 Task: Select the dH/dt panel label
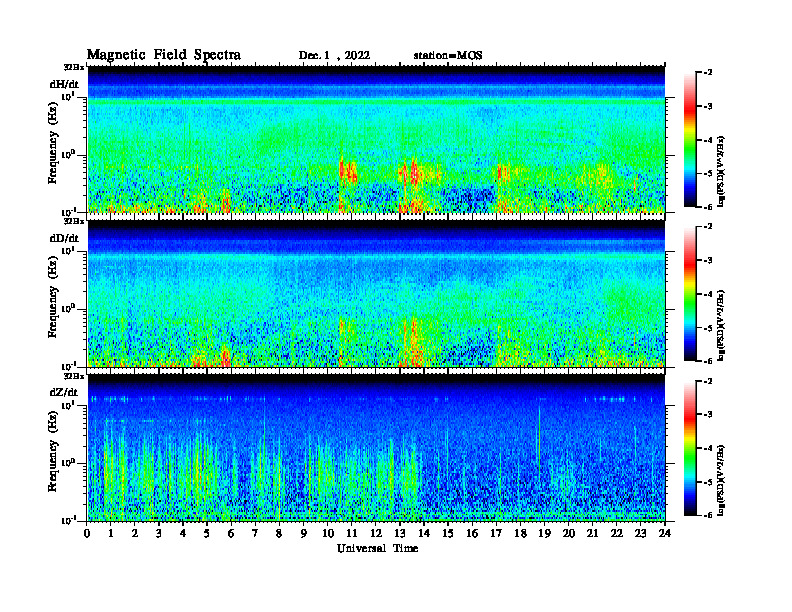64,84
